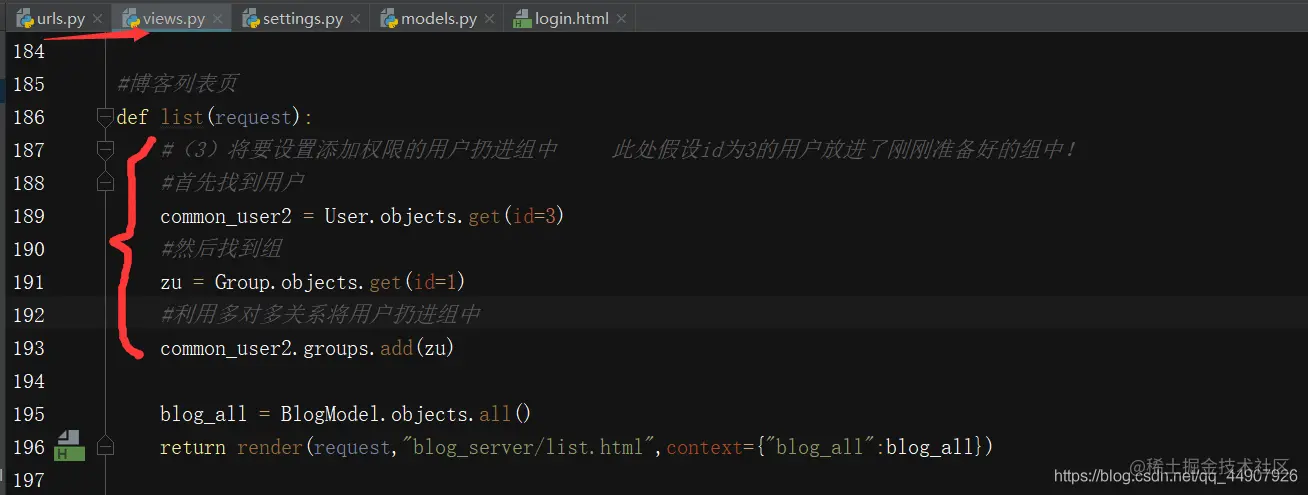This screenshot has width=1308, height=495.
Task: Place cursor on the #博客列表页 comment
Action: [x=177, y=84]
